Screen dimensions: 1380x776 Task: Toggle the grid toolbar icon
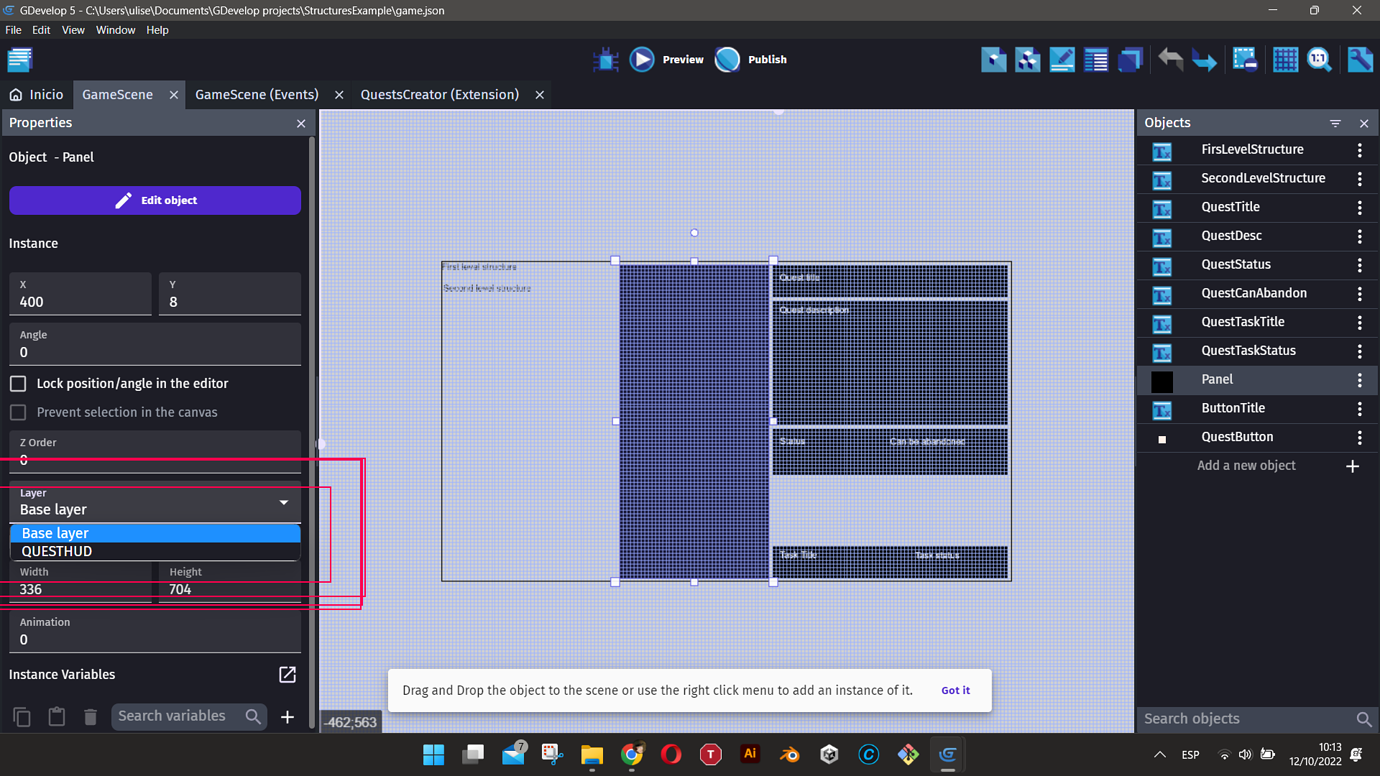click(x=1285, y=60)
